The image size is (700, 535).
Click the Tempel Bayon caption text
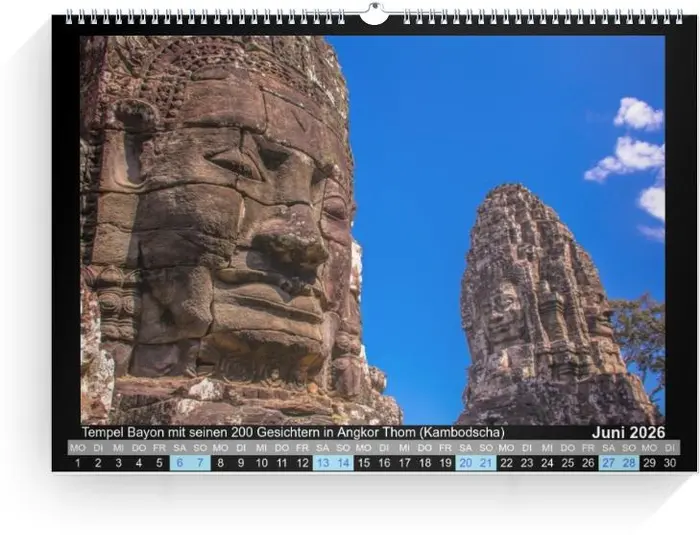click(x=292, y=432)
